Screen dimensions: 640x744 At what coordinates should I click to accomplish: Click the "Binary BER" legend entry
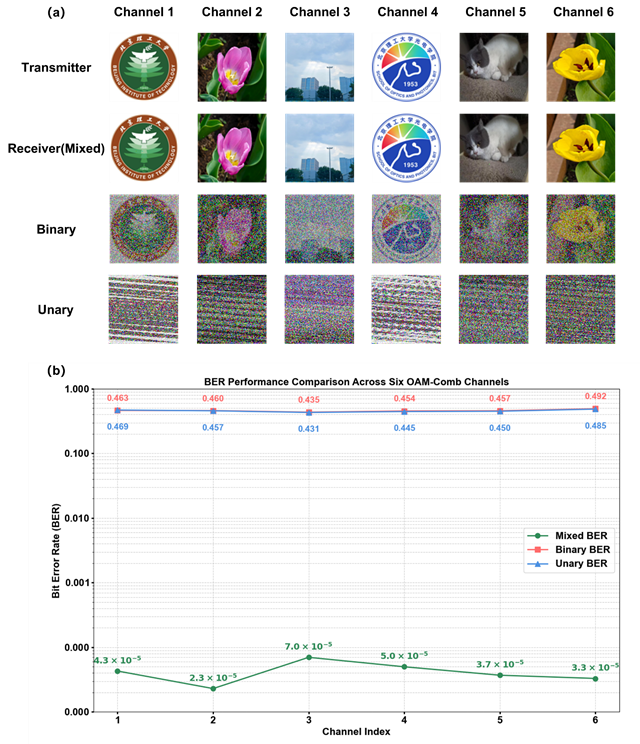568,549
